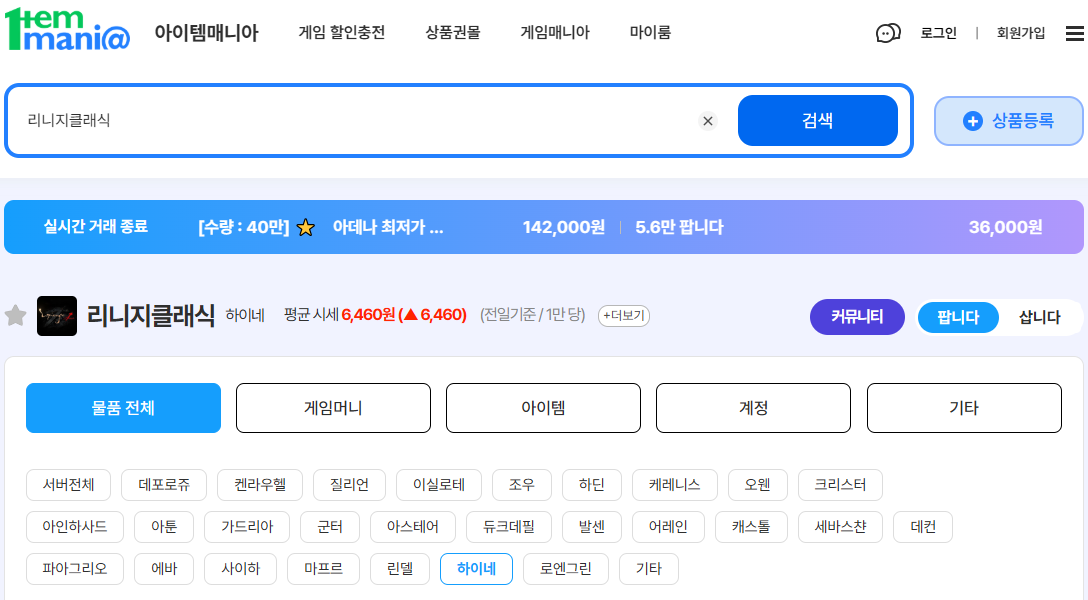Filter by server 파아그리오
1088x600 pixels.
(x=75, y=569)
